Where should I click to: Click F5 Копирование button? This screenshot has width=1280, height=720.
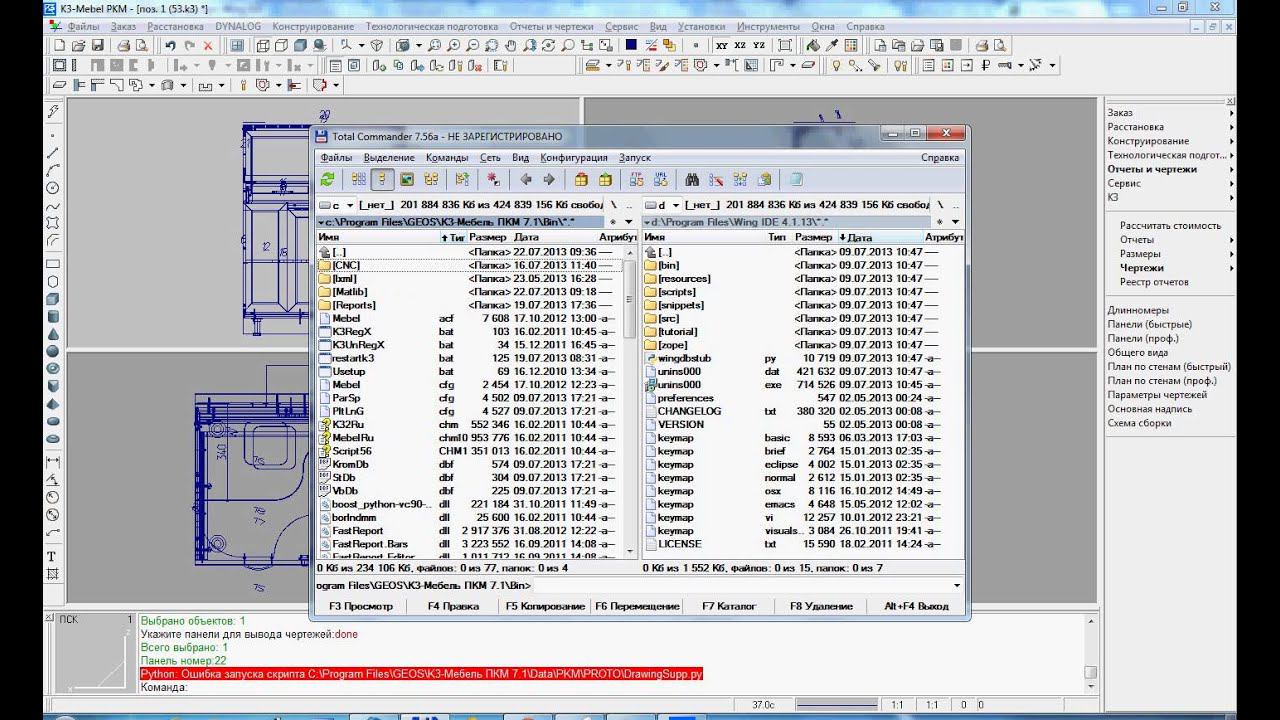click(x=545, y=606)
